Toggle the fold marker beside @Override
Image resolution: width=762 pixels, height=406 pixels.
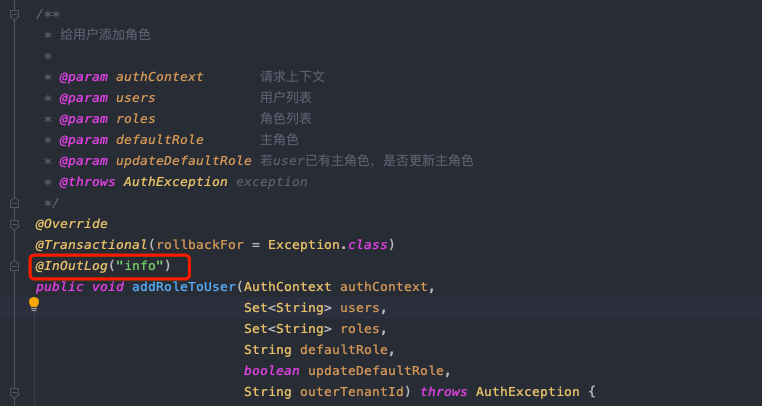[15, 224]
